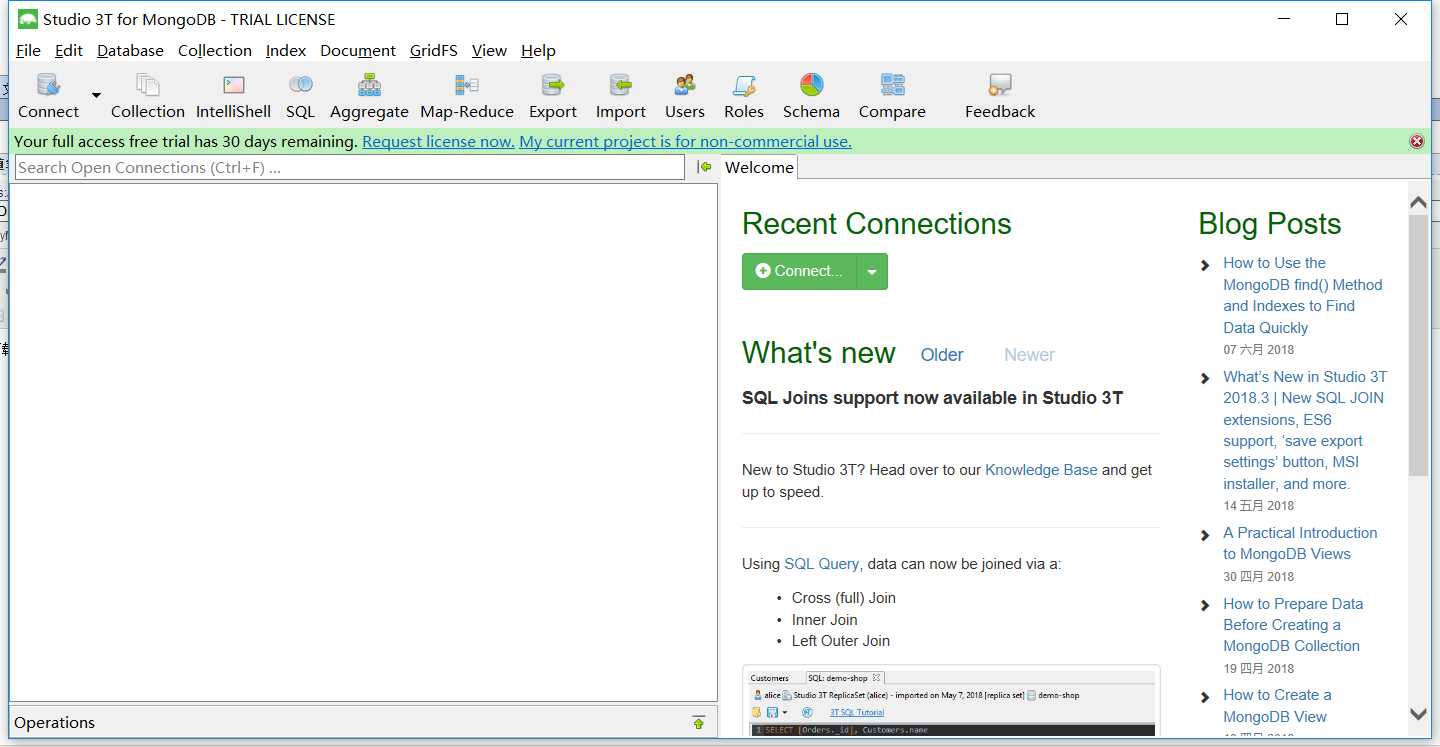Expand the Connect toolbar dropdown arrow

96,95
